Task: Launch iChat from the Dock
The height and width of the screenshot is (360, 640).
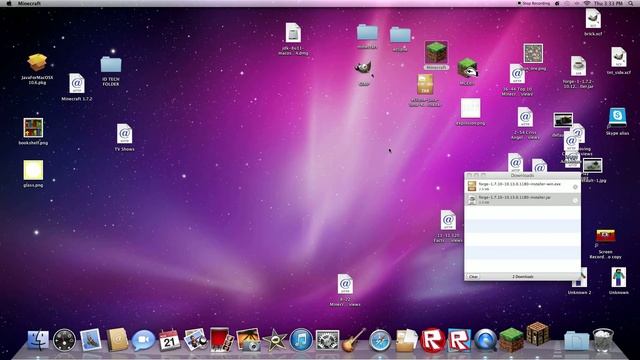Action: pyautogui.click(x=143, y=340)
